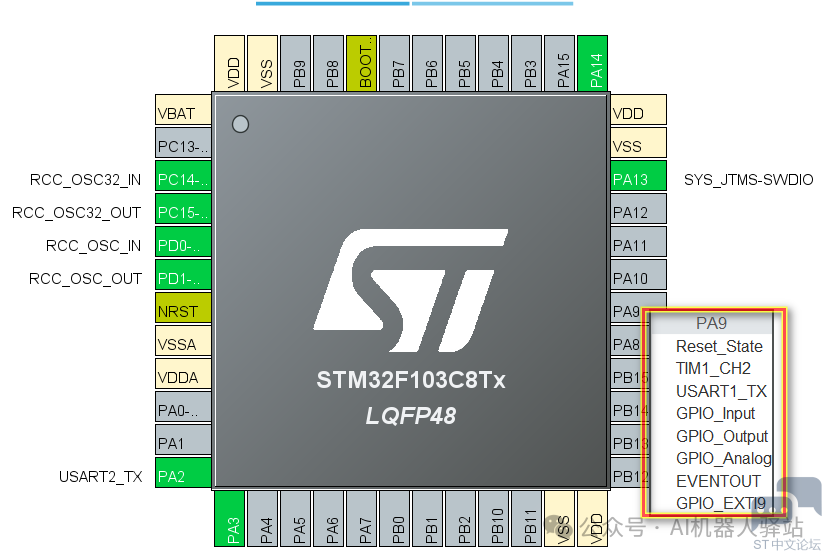Click the PA8 pin
This screenshot has width=830, height=560.
627,341
